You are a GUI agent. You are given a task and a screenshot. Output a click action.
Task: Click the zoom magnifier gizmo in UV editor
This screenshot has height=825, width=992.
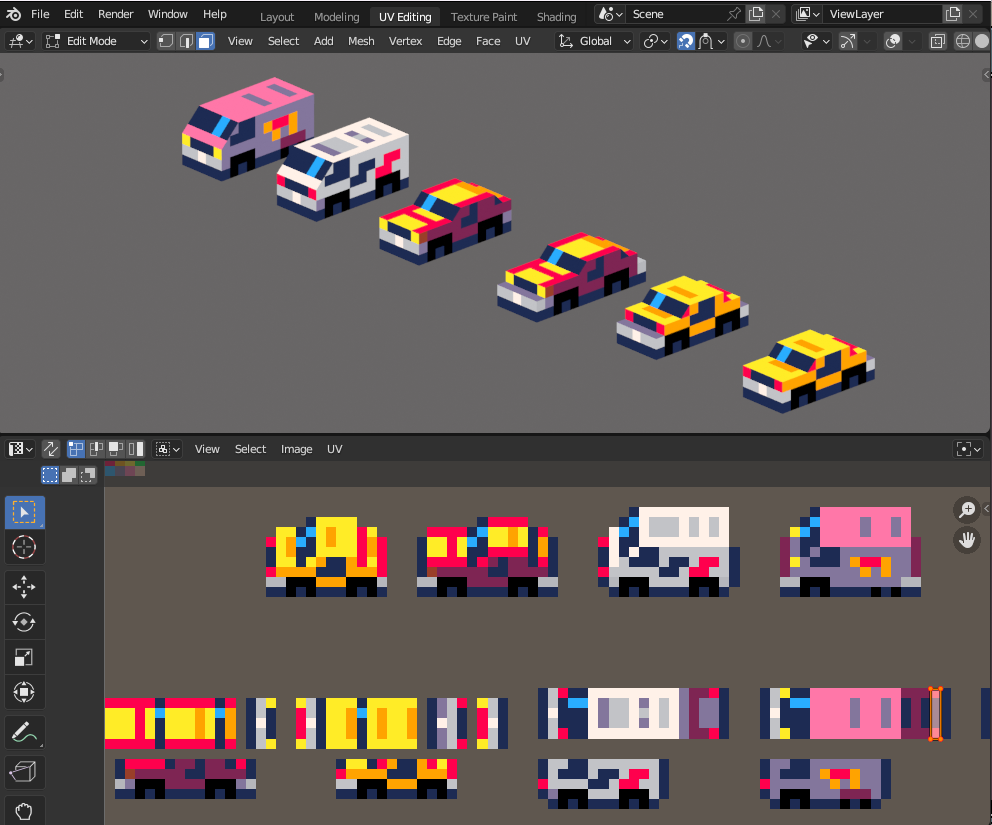click(967, 509)
